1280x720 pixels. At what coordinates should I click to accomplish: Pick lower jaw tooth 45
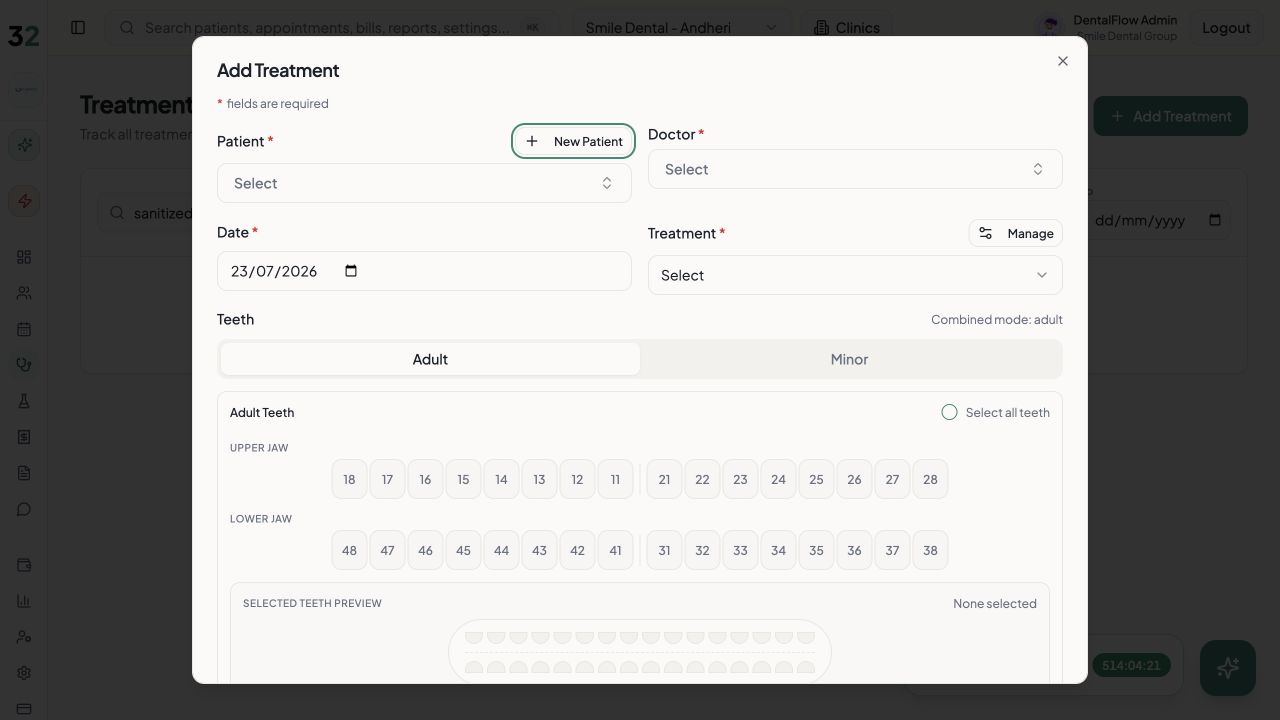pyautogui.click(x=463, y=550)
